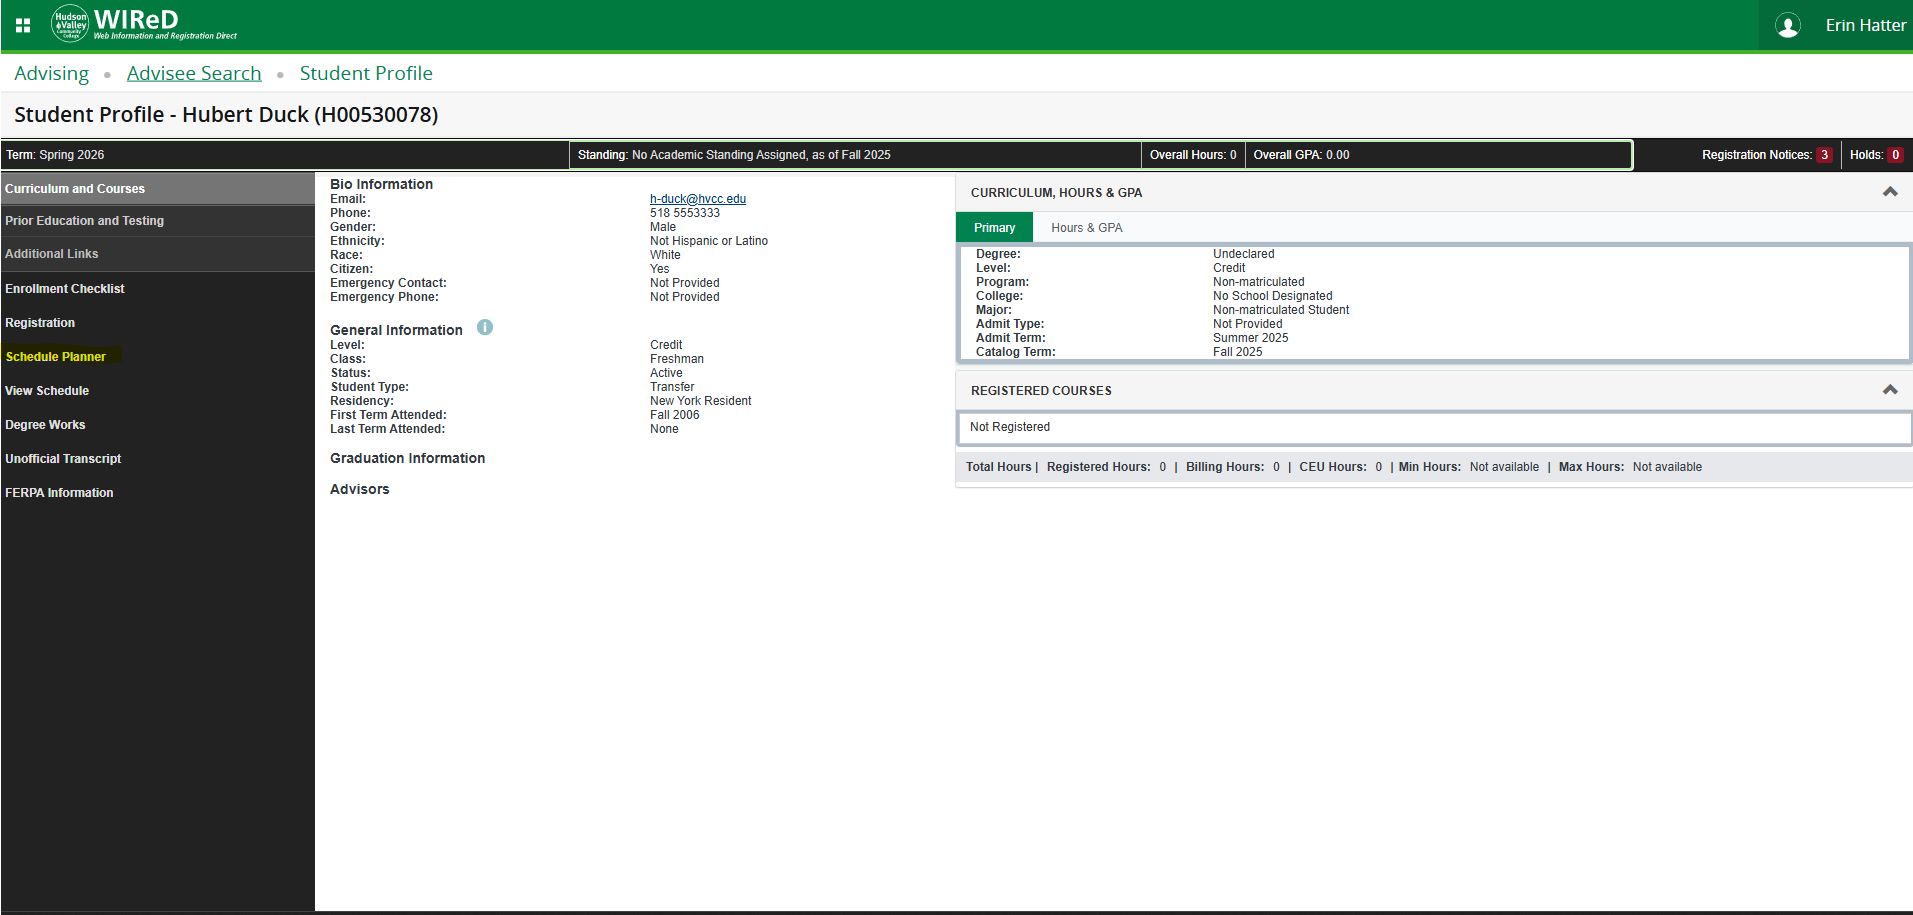Select the Primary curriculum tab
The height and width of the screenshot is (915, 1913).
pos(994,228)
